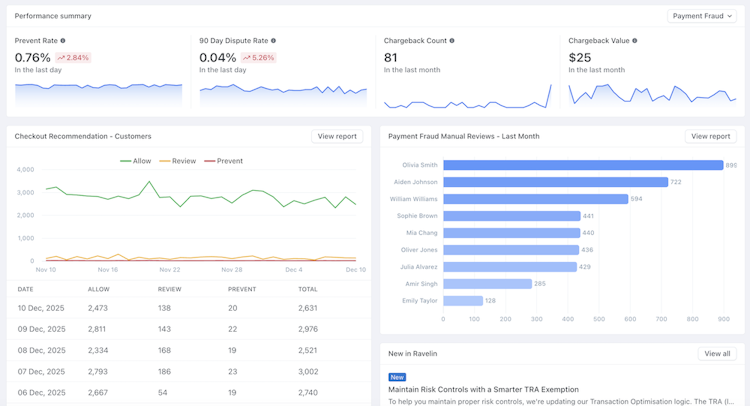Sort table by DATE column header
Image resolution: width=750 pixels, height=406 pixels.
click(x=25, y=289)
